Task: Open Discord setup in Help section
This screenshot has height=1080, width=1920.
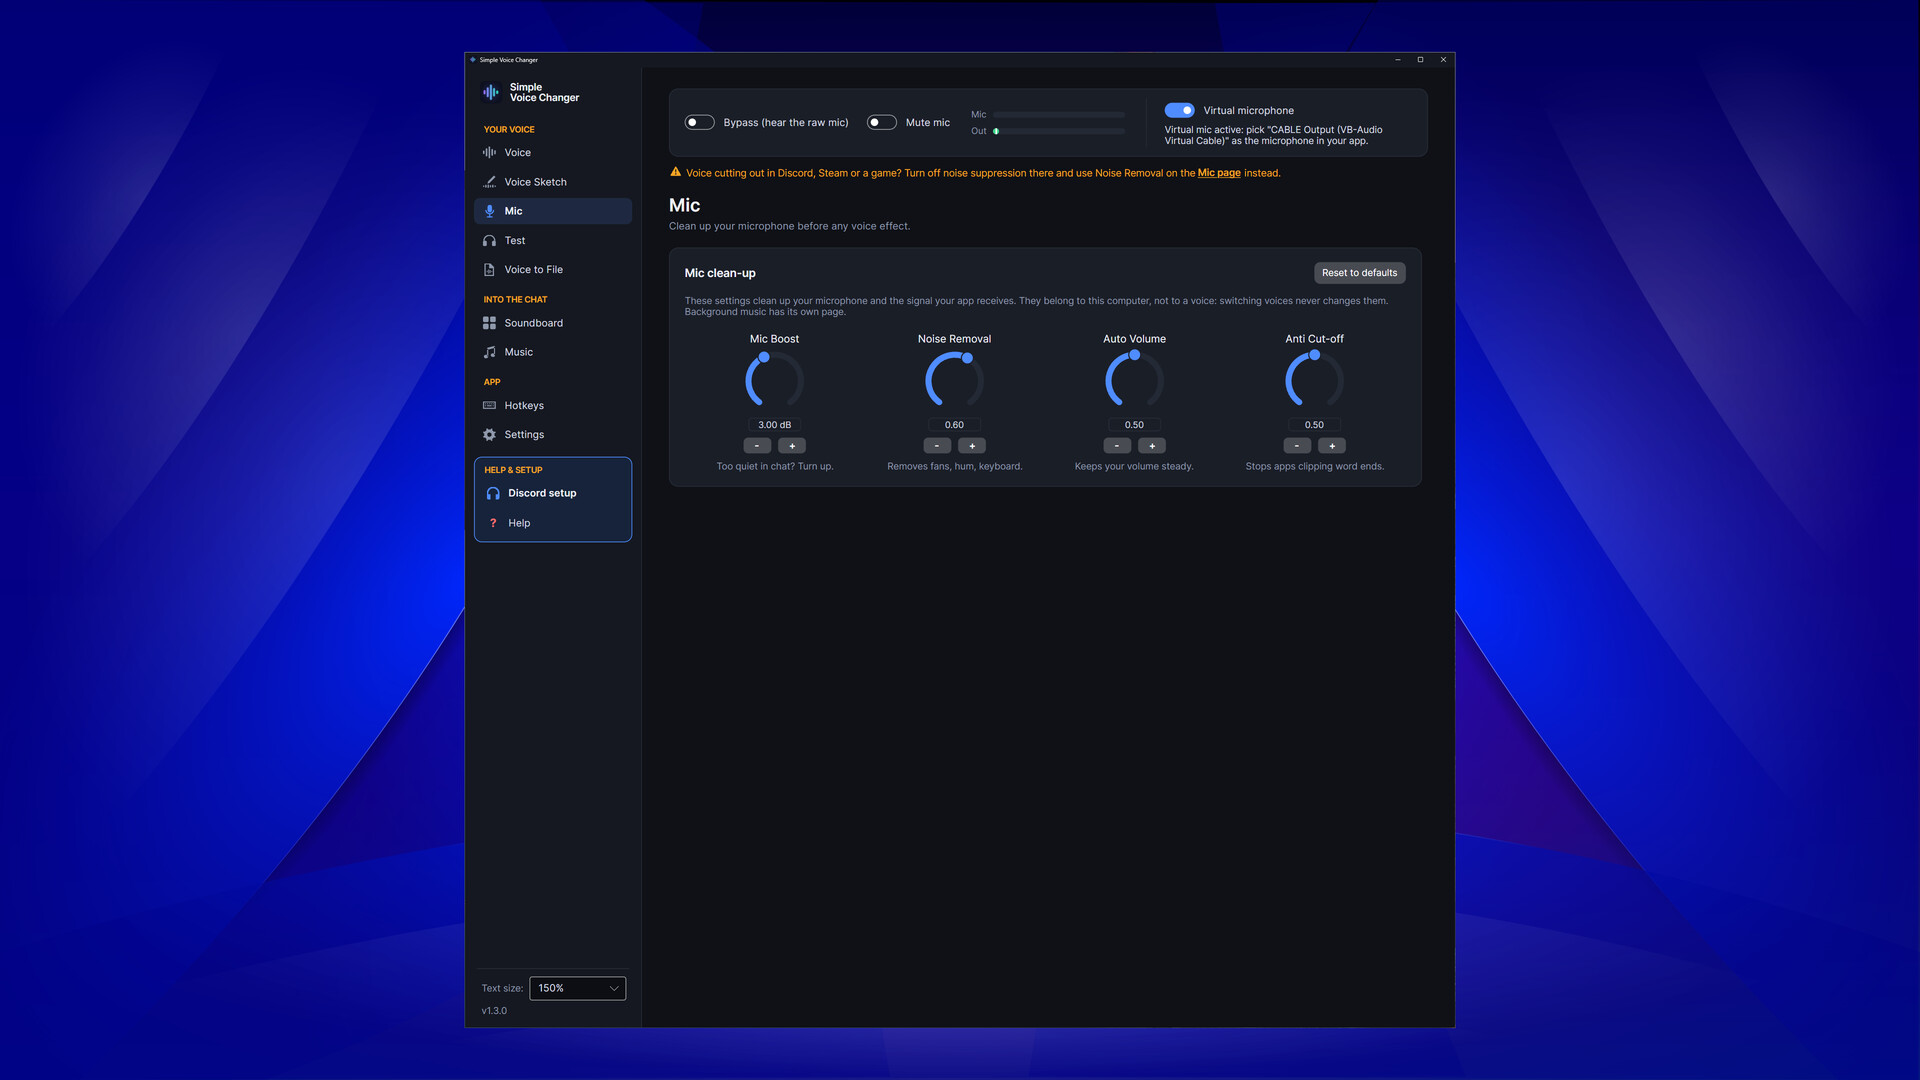Action: (553, 493)
